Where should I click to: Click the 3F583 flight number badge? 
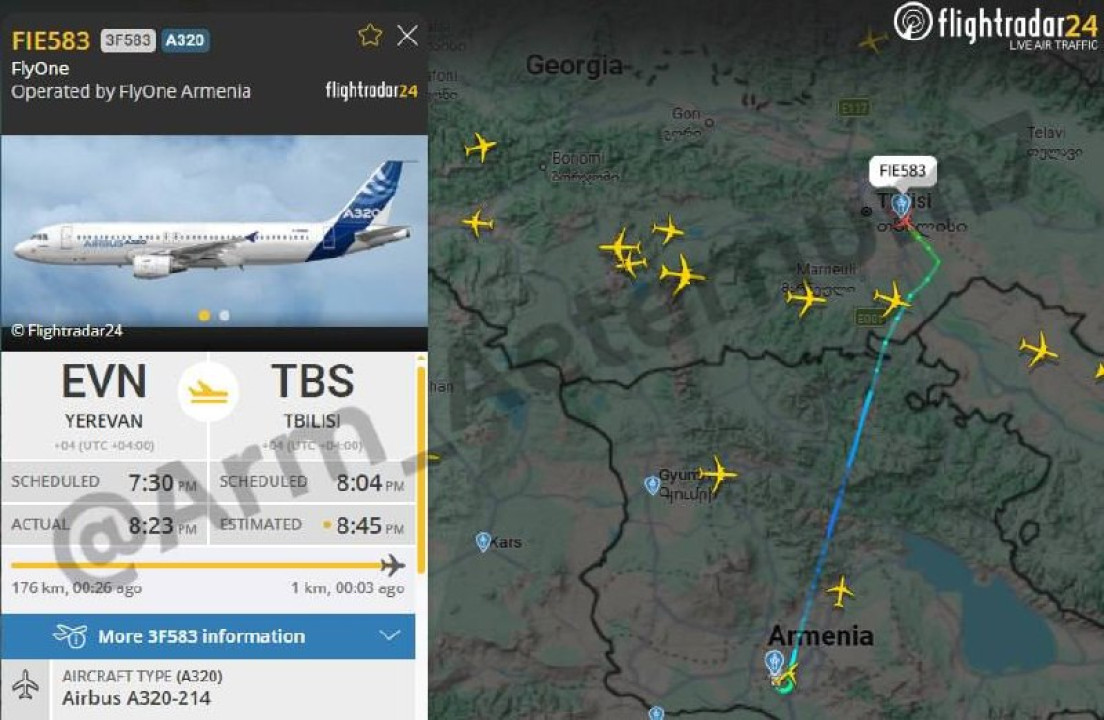127,40
